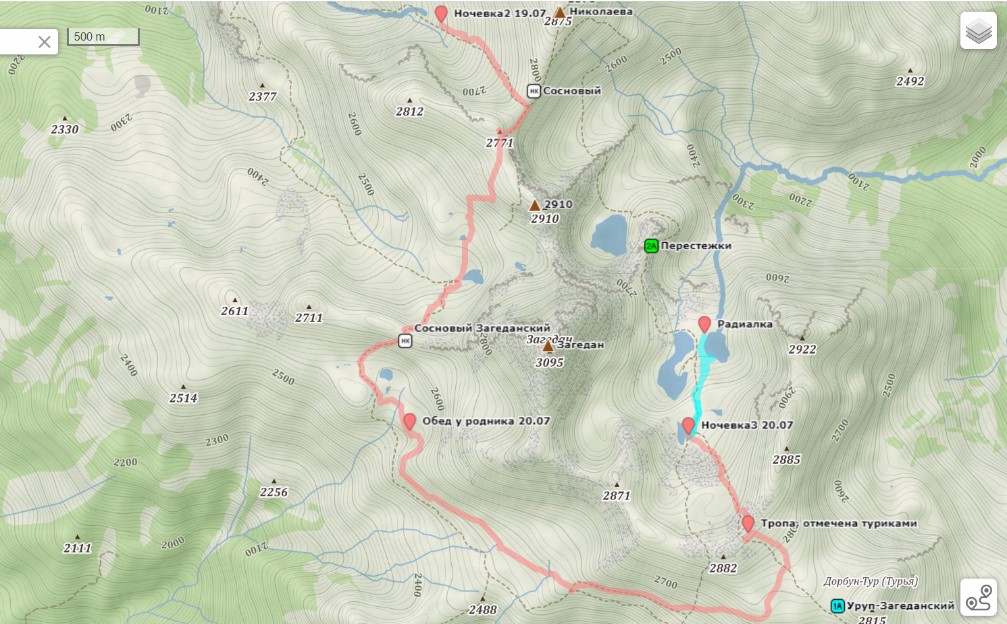Open the Сосновый pass НК icon
Viewport: 1007px width, 624px height.
tap(534, 91)
